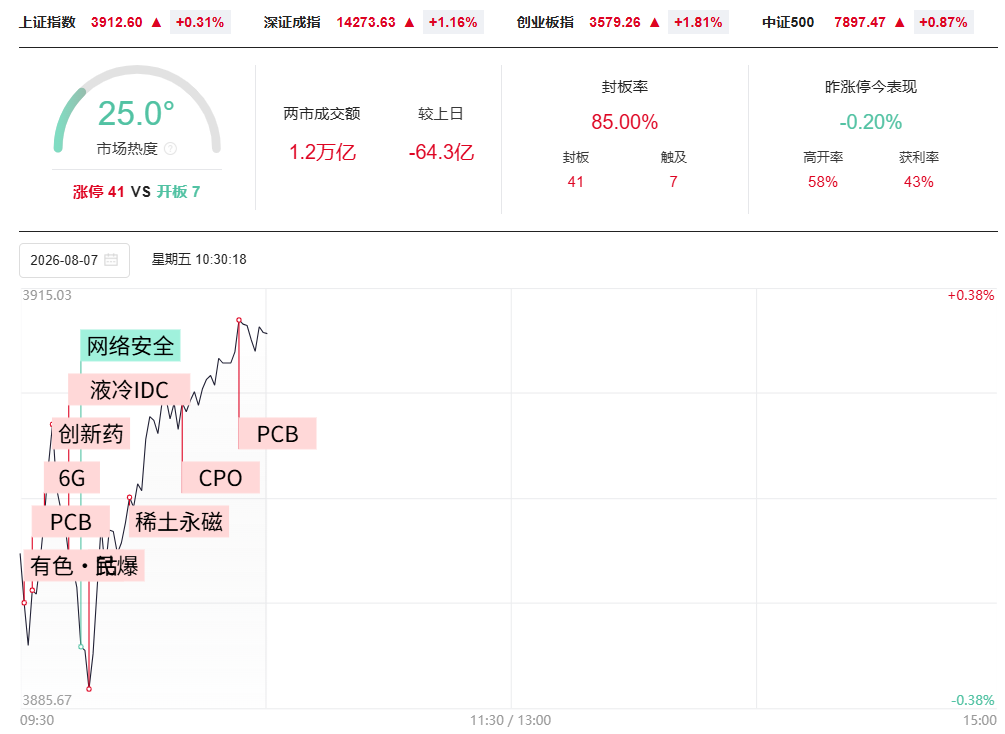This screenshot has height=734, width=1005.
Task: Open the calendar icon in the date field
Action: (111, 260)
